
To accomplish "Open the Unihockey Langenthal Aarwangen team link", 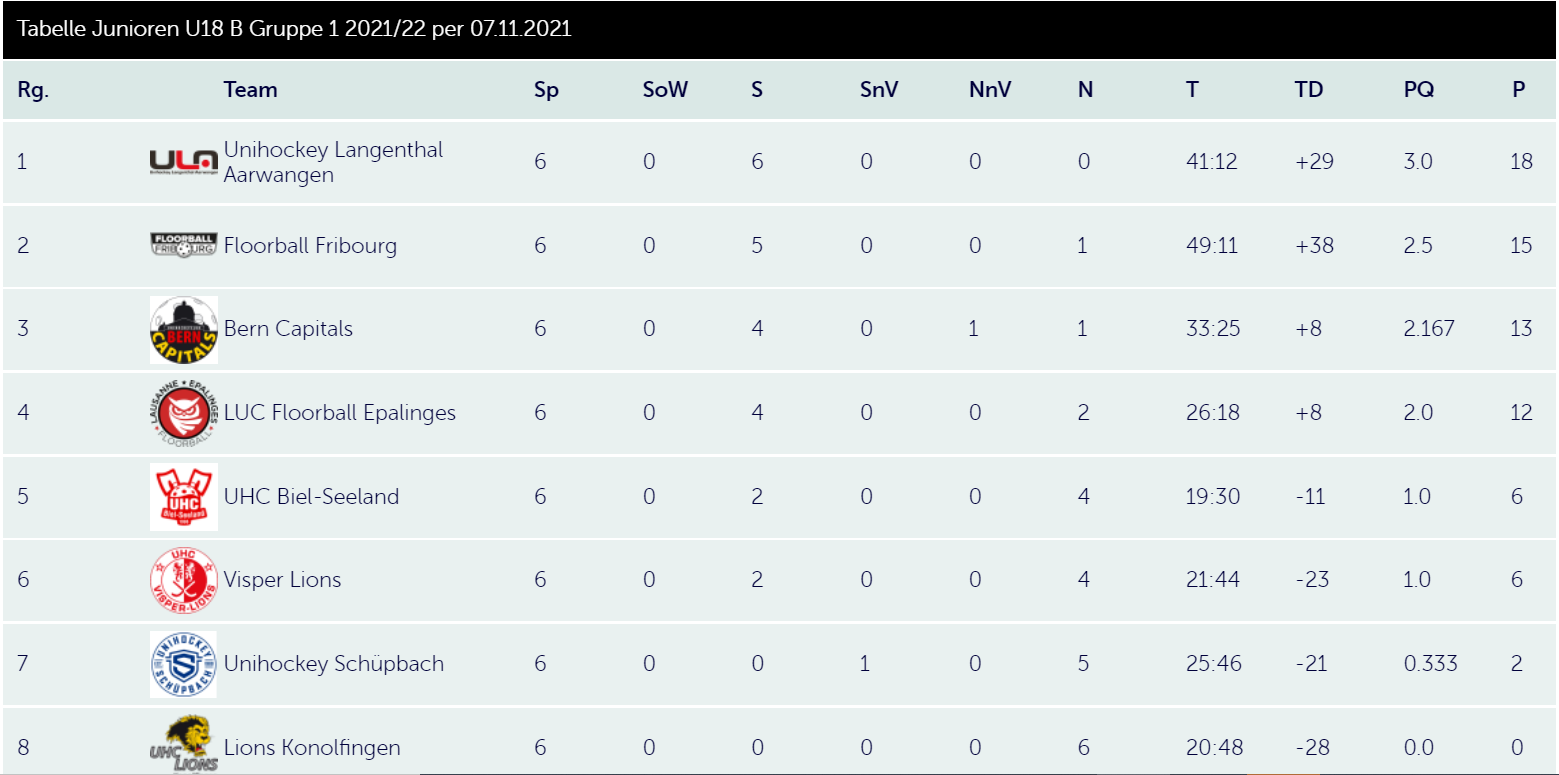I will coord(333,162).
